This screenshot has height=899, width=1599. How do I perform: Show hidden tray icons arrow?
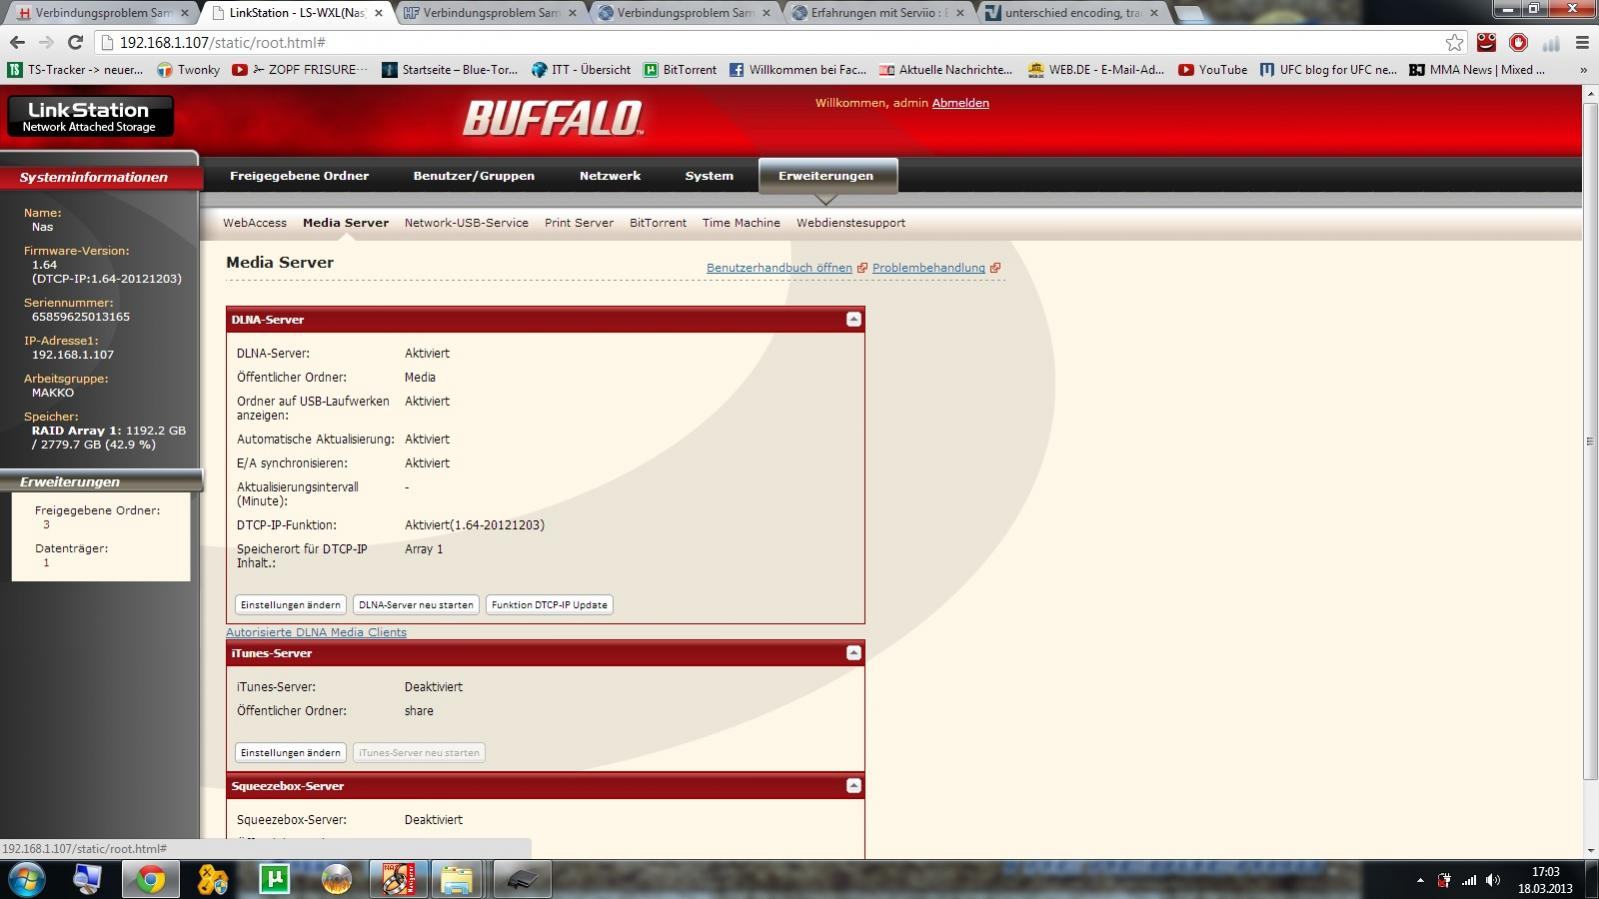(1420, 880)
